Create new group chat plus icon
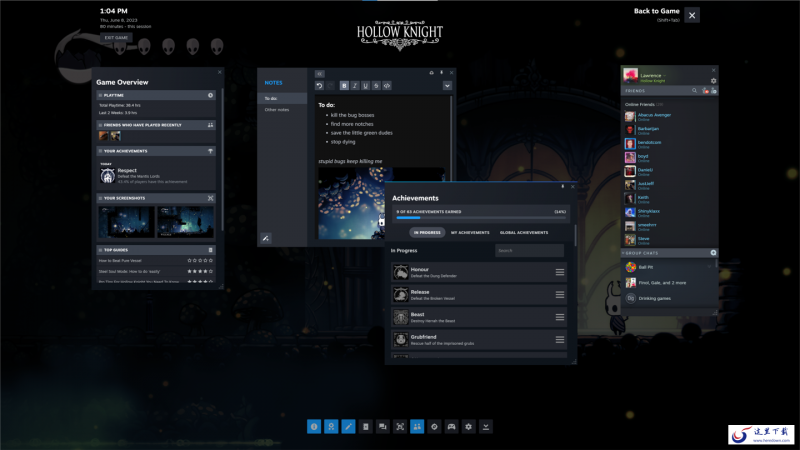The width and height of the screenshot is (800, 450). 713,253
